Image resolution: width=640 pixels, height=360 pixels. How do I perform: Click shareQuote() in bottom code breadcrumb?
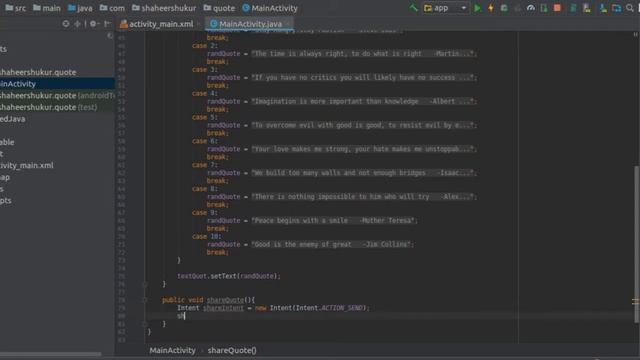click(232, 350)
